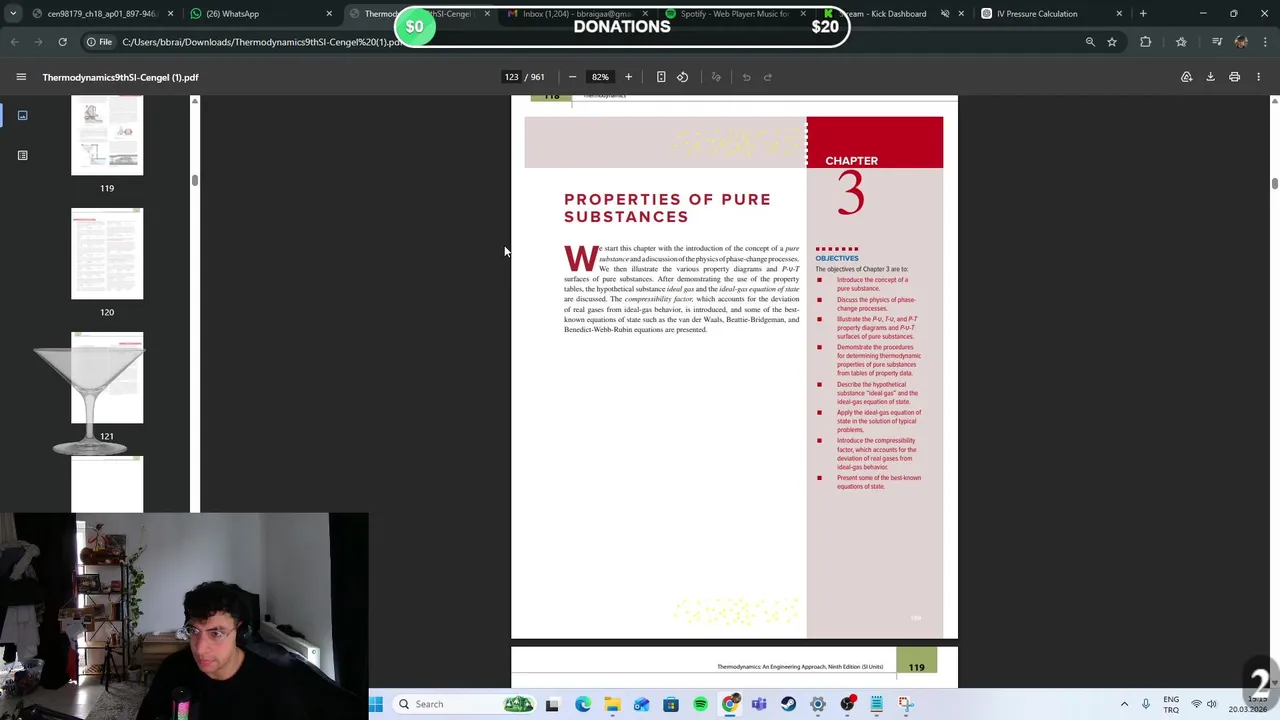
Task: Click the OBJECTIVES heading in the sidebar box
Action: [x=836, y=258]
